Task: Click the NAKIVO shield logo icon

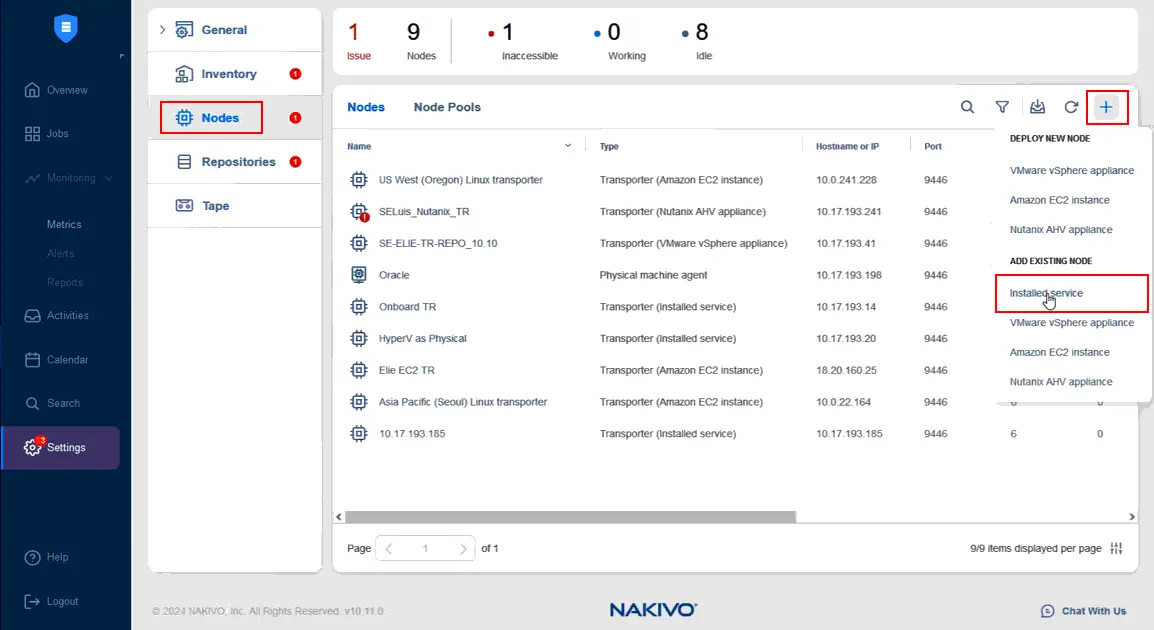Action: tap(66, 28)
